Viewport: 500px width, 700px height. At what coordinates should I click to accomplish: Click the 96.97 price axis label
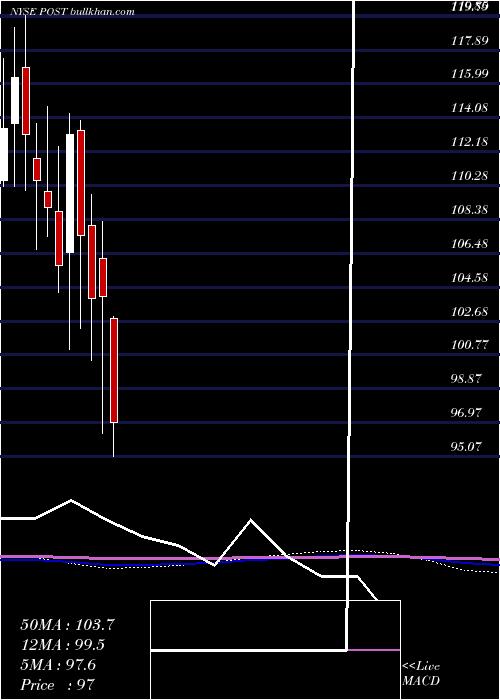click(466, 412)
